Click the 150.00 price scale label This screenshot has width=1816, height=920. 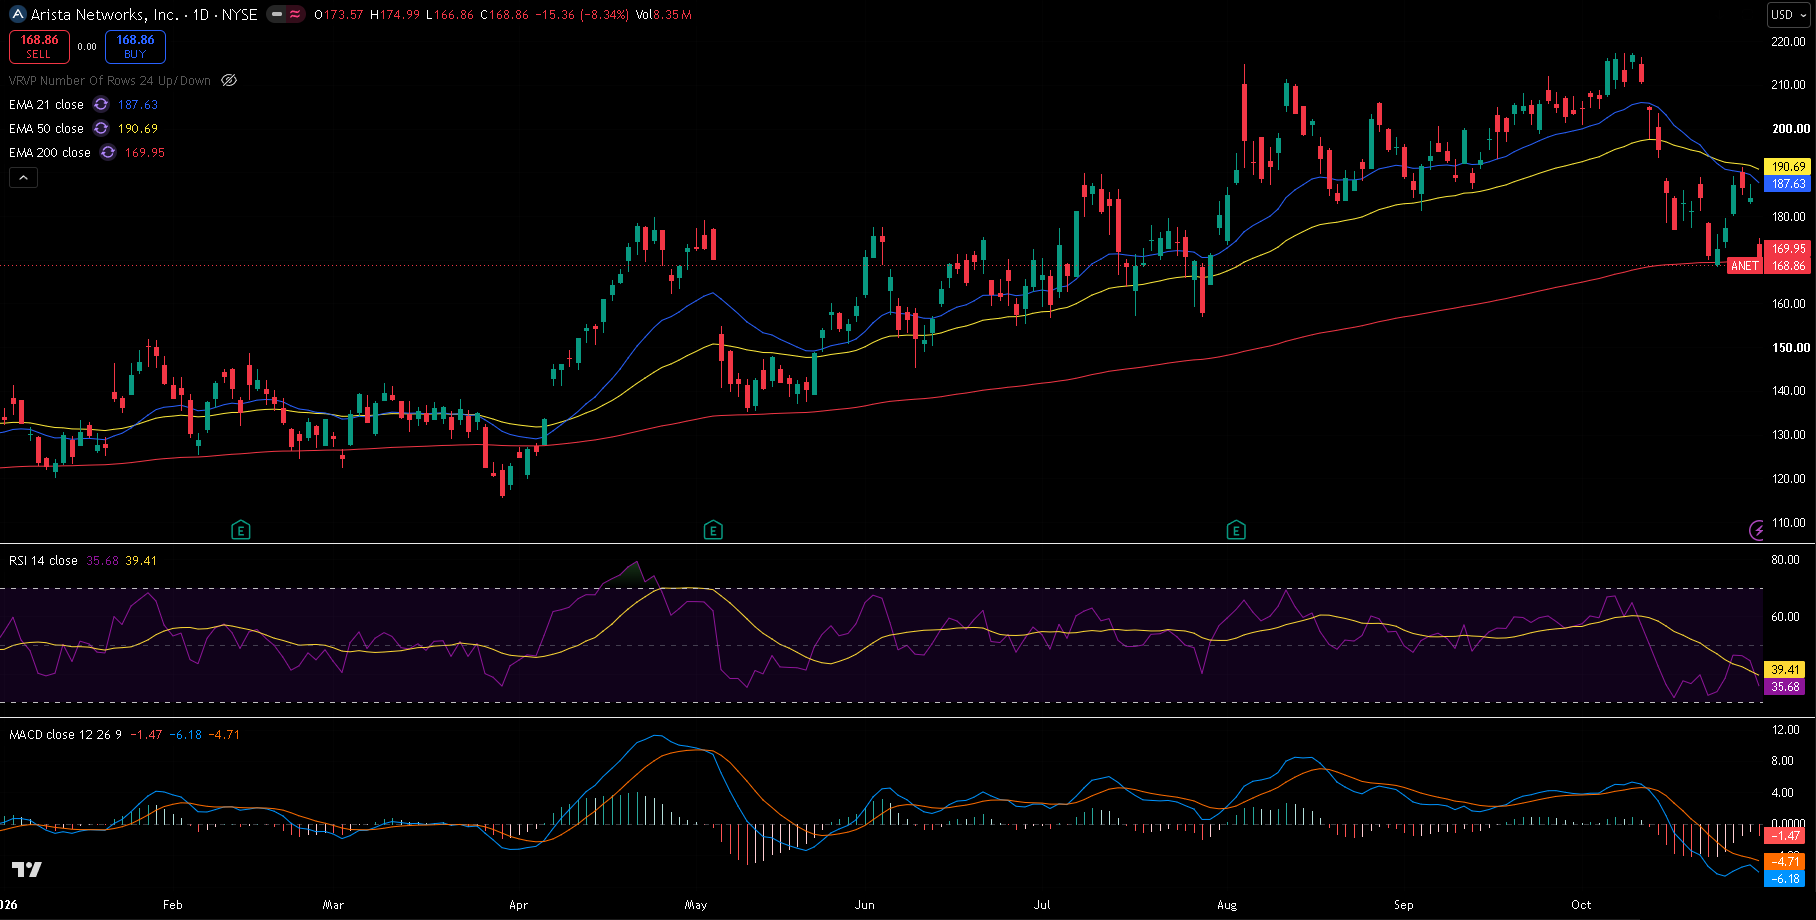1790,348
